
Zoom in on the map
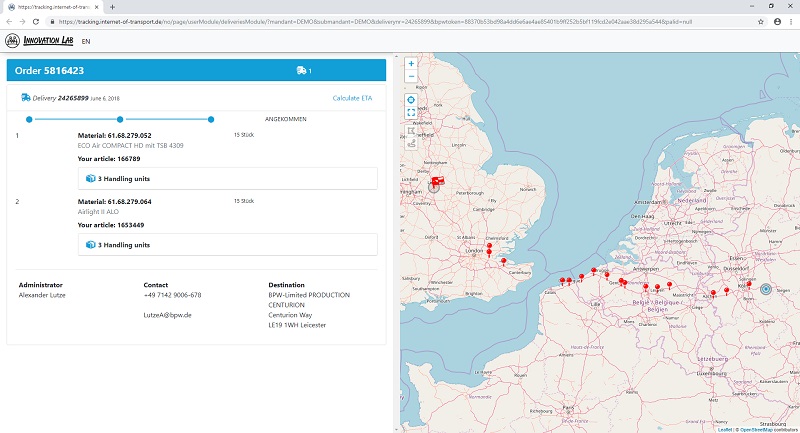tap(411, 64)
